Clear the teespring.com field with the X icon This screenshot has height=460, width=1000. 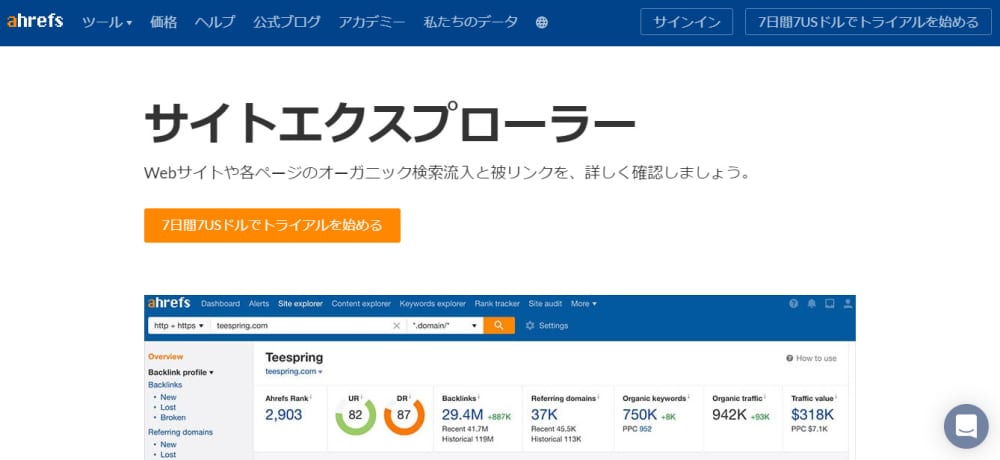click(x=397, y=325)
